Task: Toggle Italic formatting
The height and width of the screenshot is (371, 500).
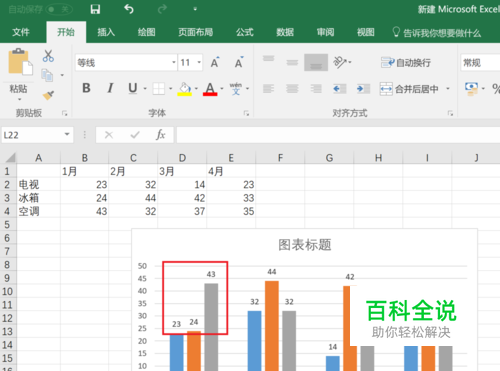Action: (x=110, y=88)
